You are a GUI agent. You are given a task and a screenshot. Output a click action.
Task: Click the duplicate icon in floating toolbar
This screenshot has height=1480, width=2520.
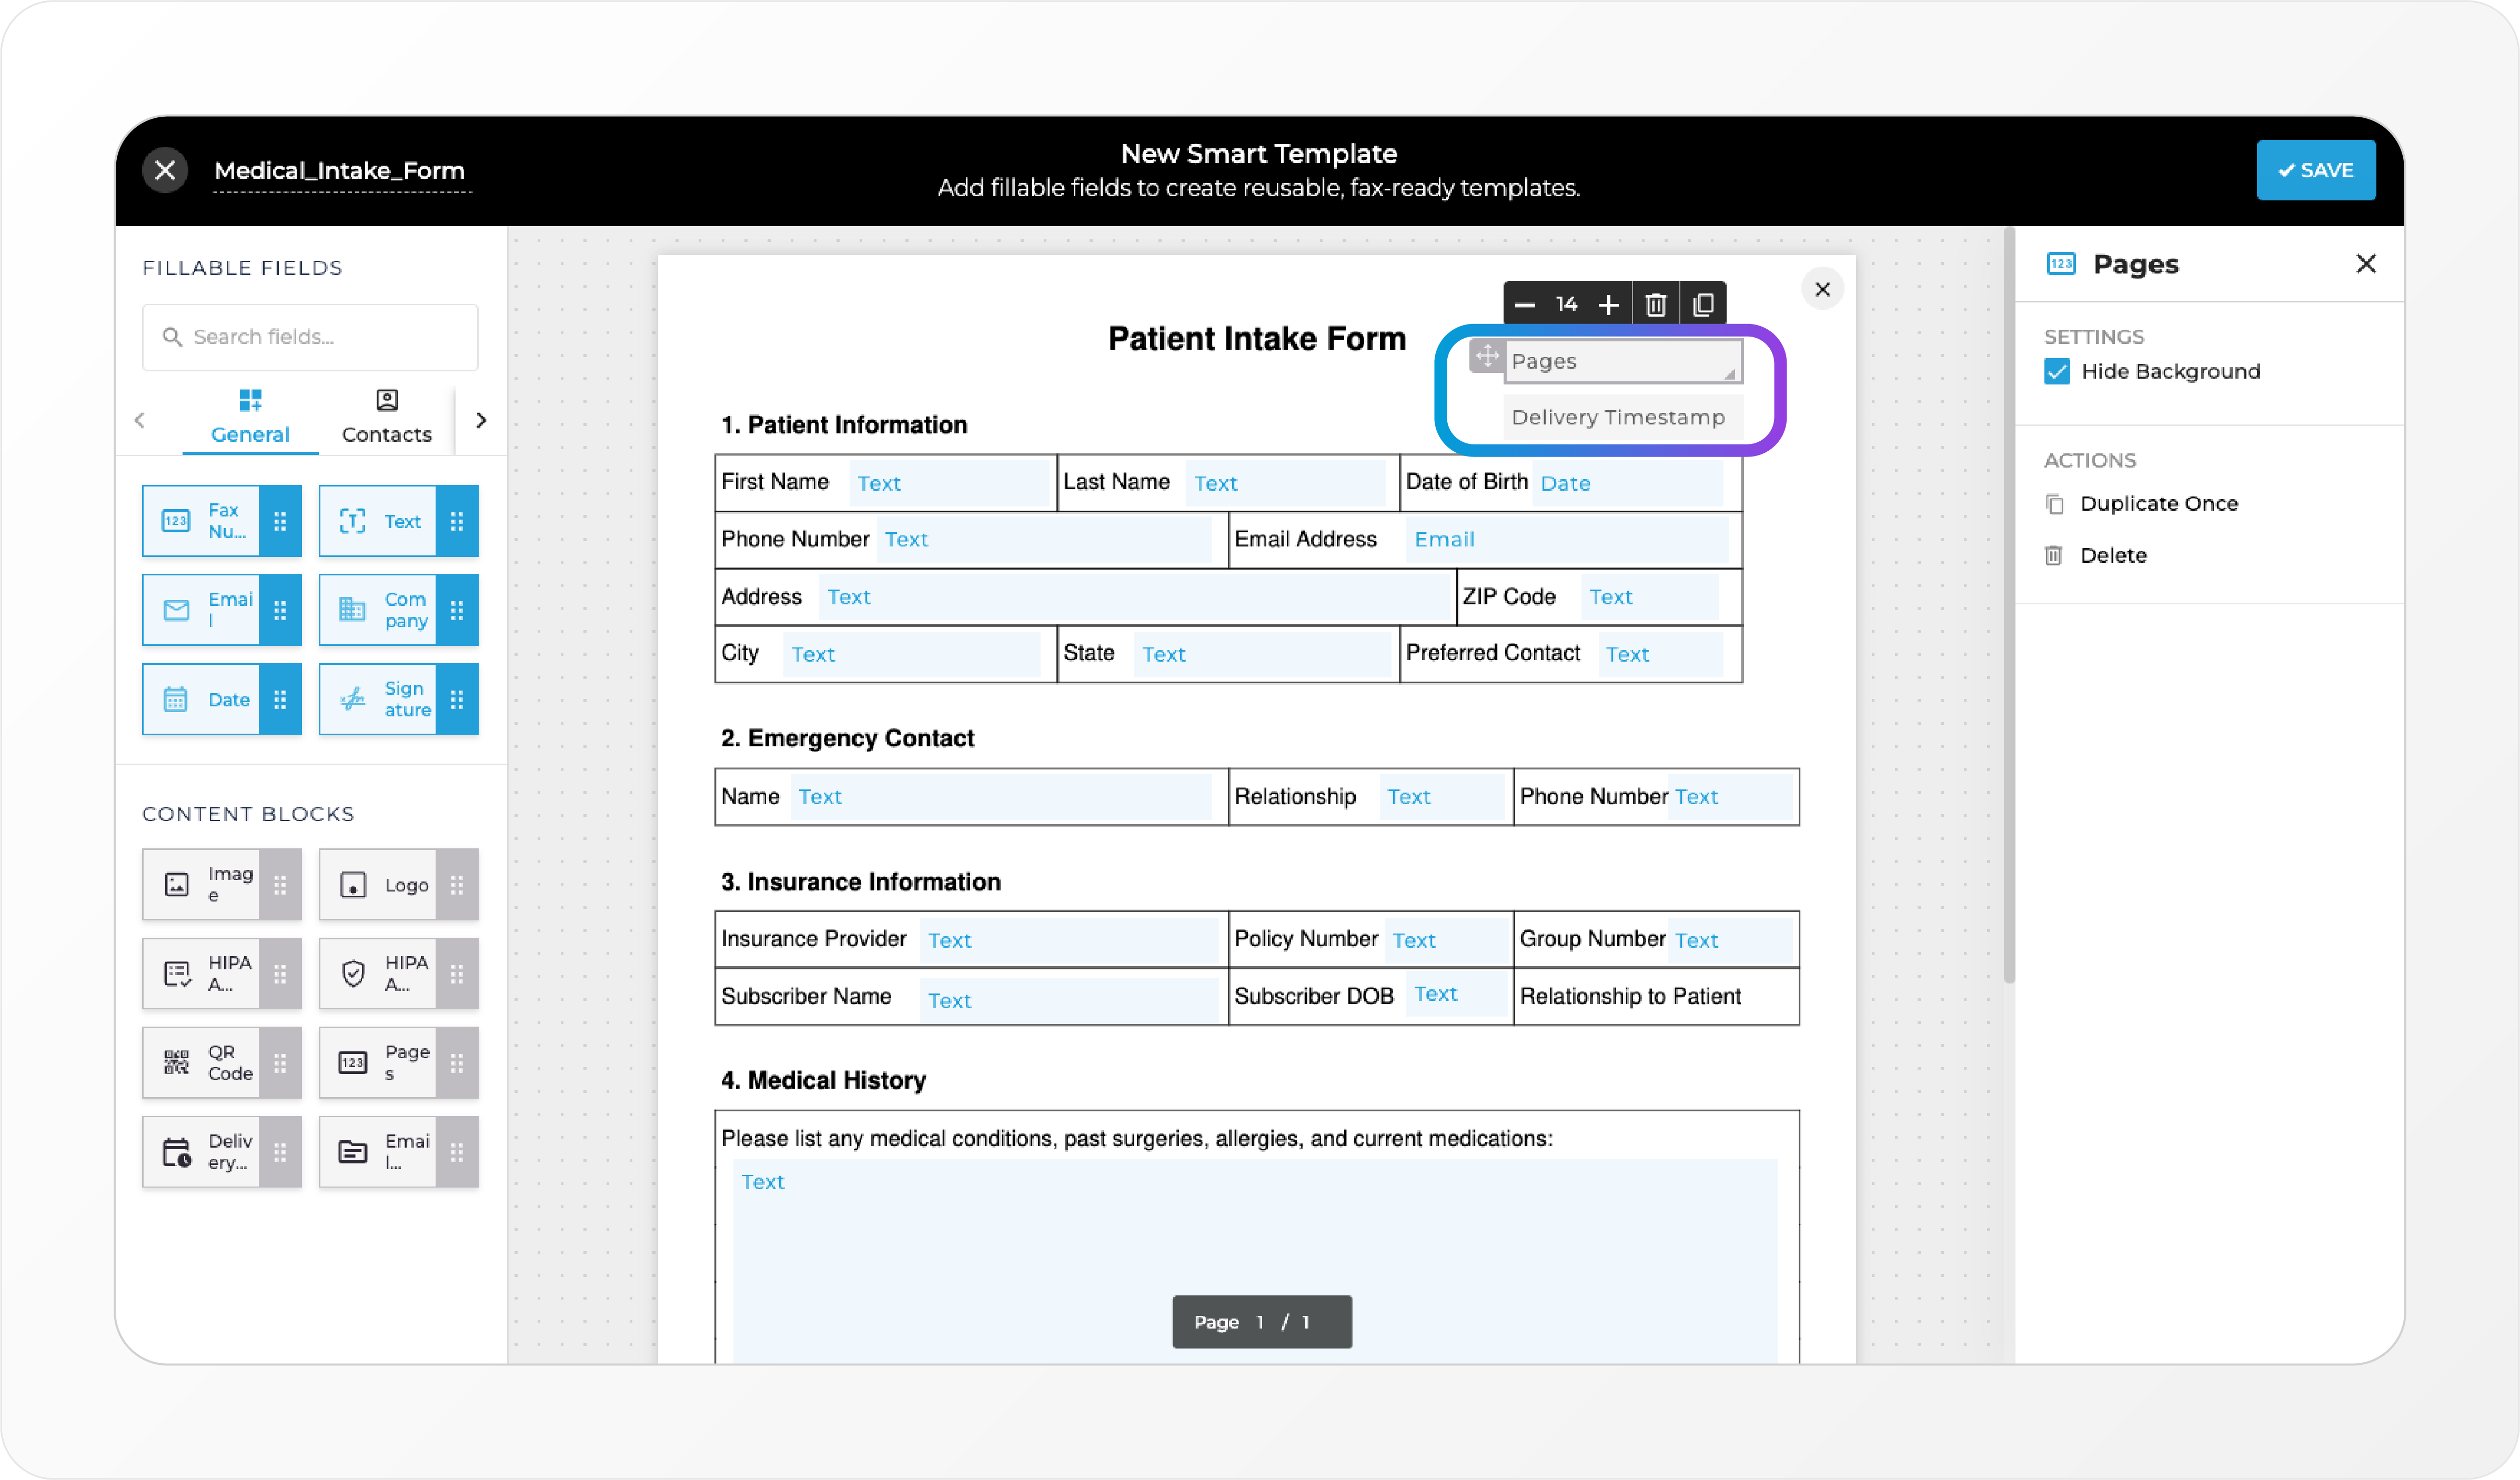pyautogui.click(x=1703, y=304)
